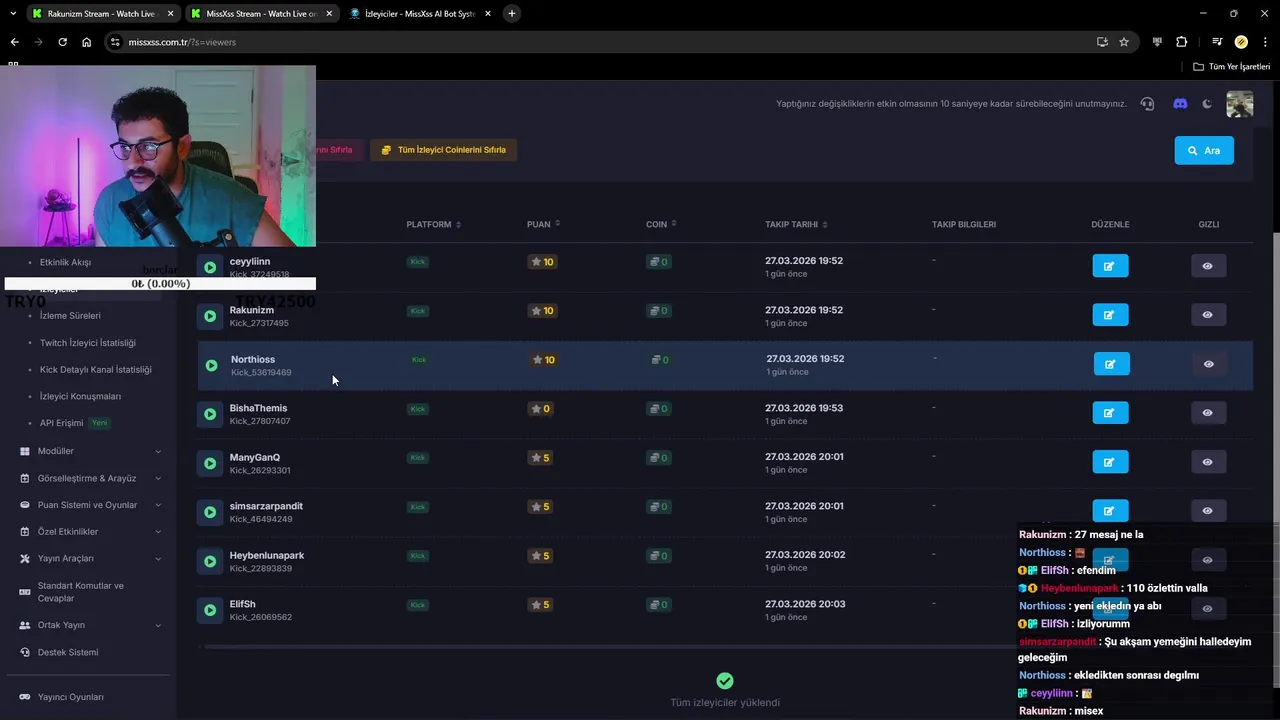Viewport: 1280px width, 720px height.
Task: Click Tüm İzleyici Coinlerini Sıfırla button
Action: point(443,150)
